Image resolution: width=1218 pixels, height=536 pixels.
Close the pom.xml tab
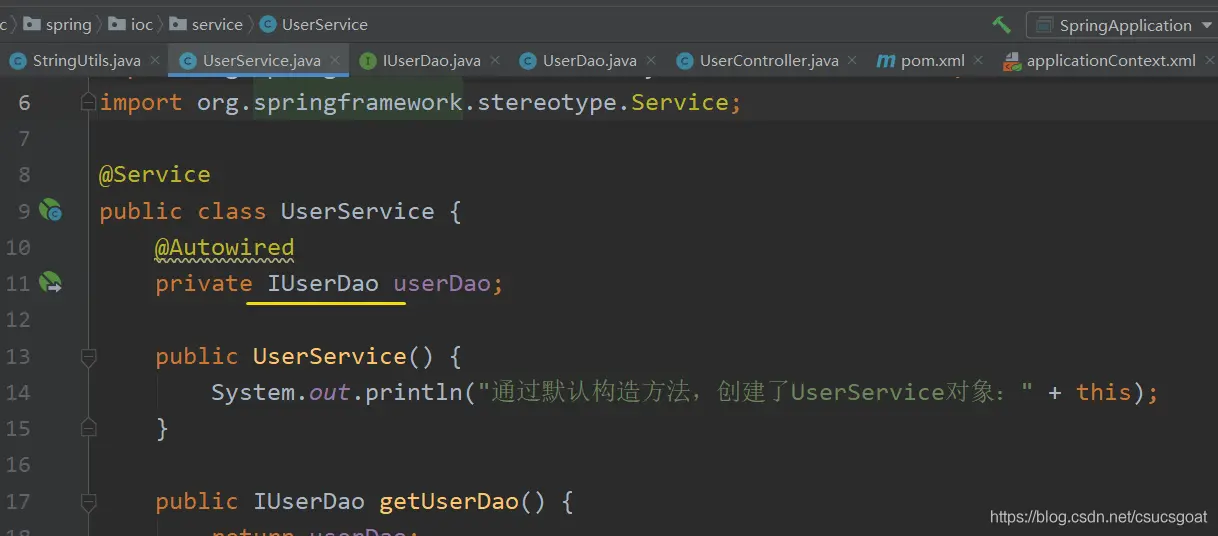point(978,61)
